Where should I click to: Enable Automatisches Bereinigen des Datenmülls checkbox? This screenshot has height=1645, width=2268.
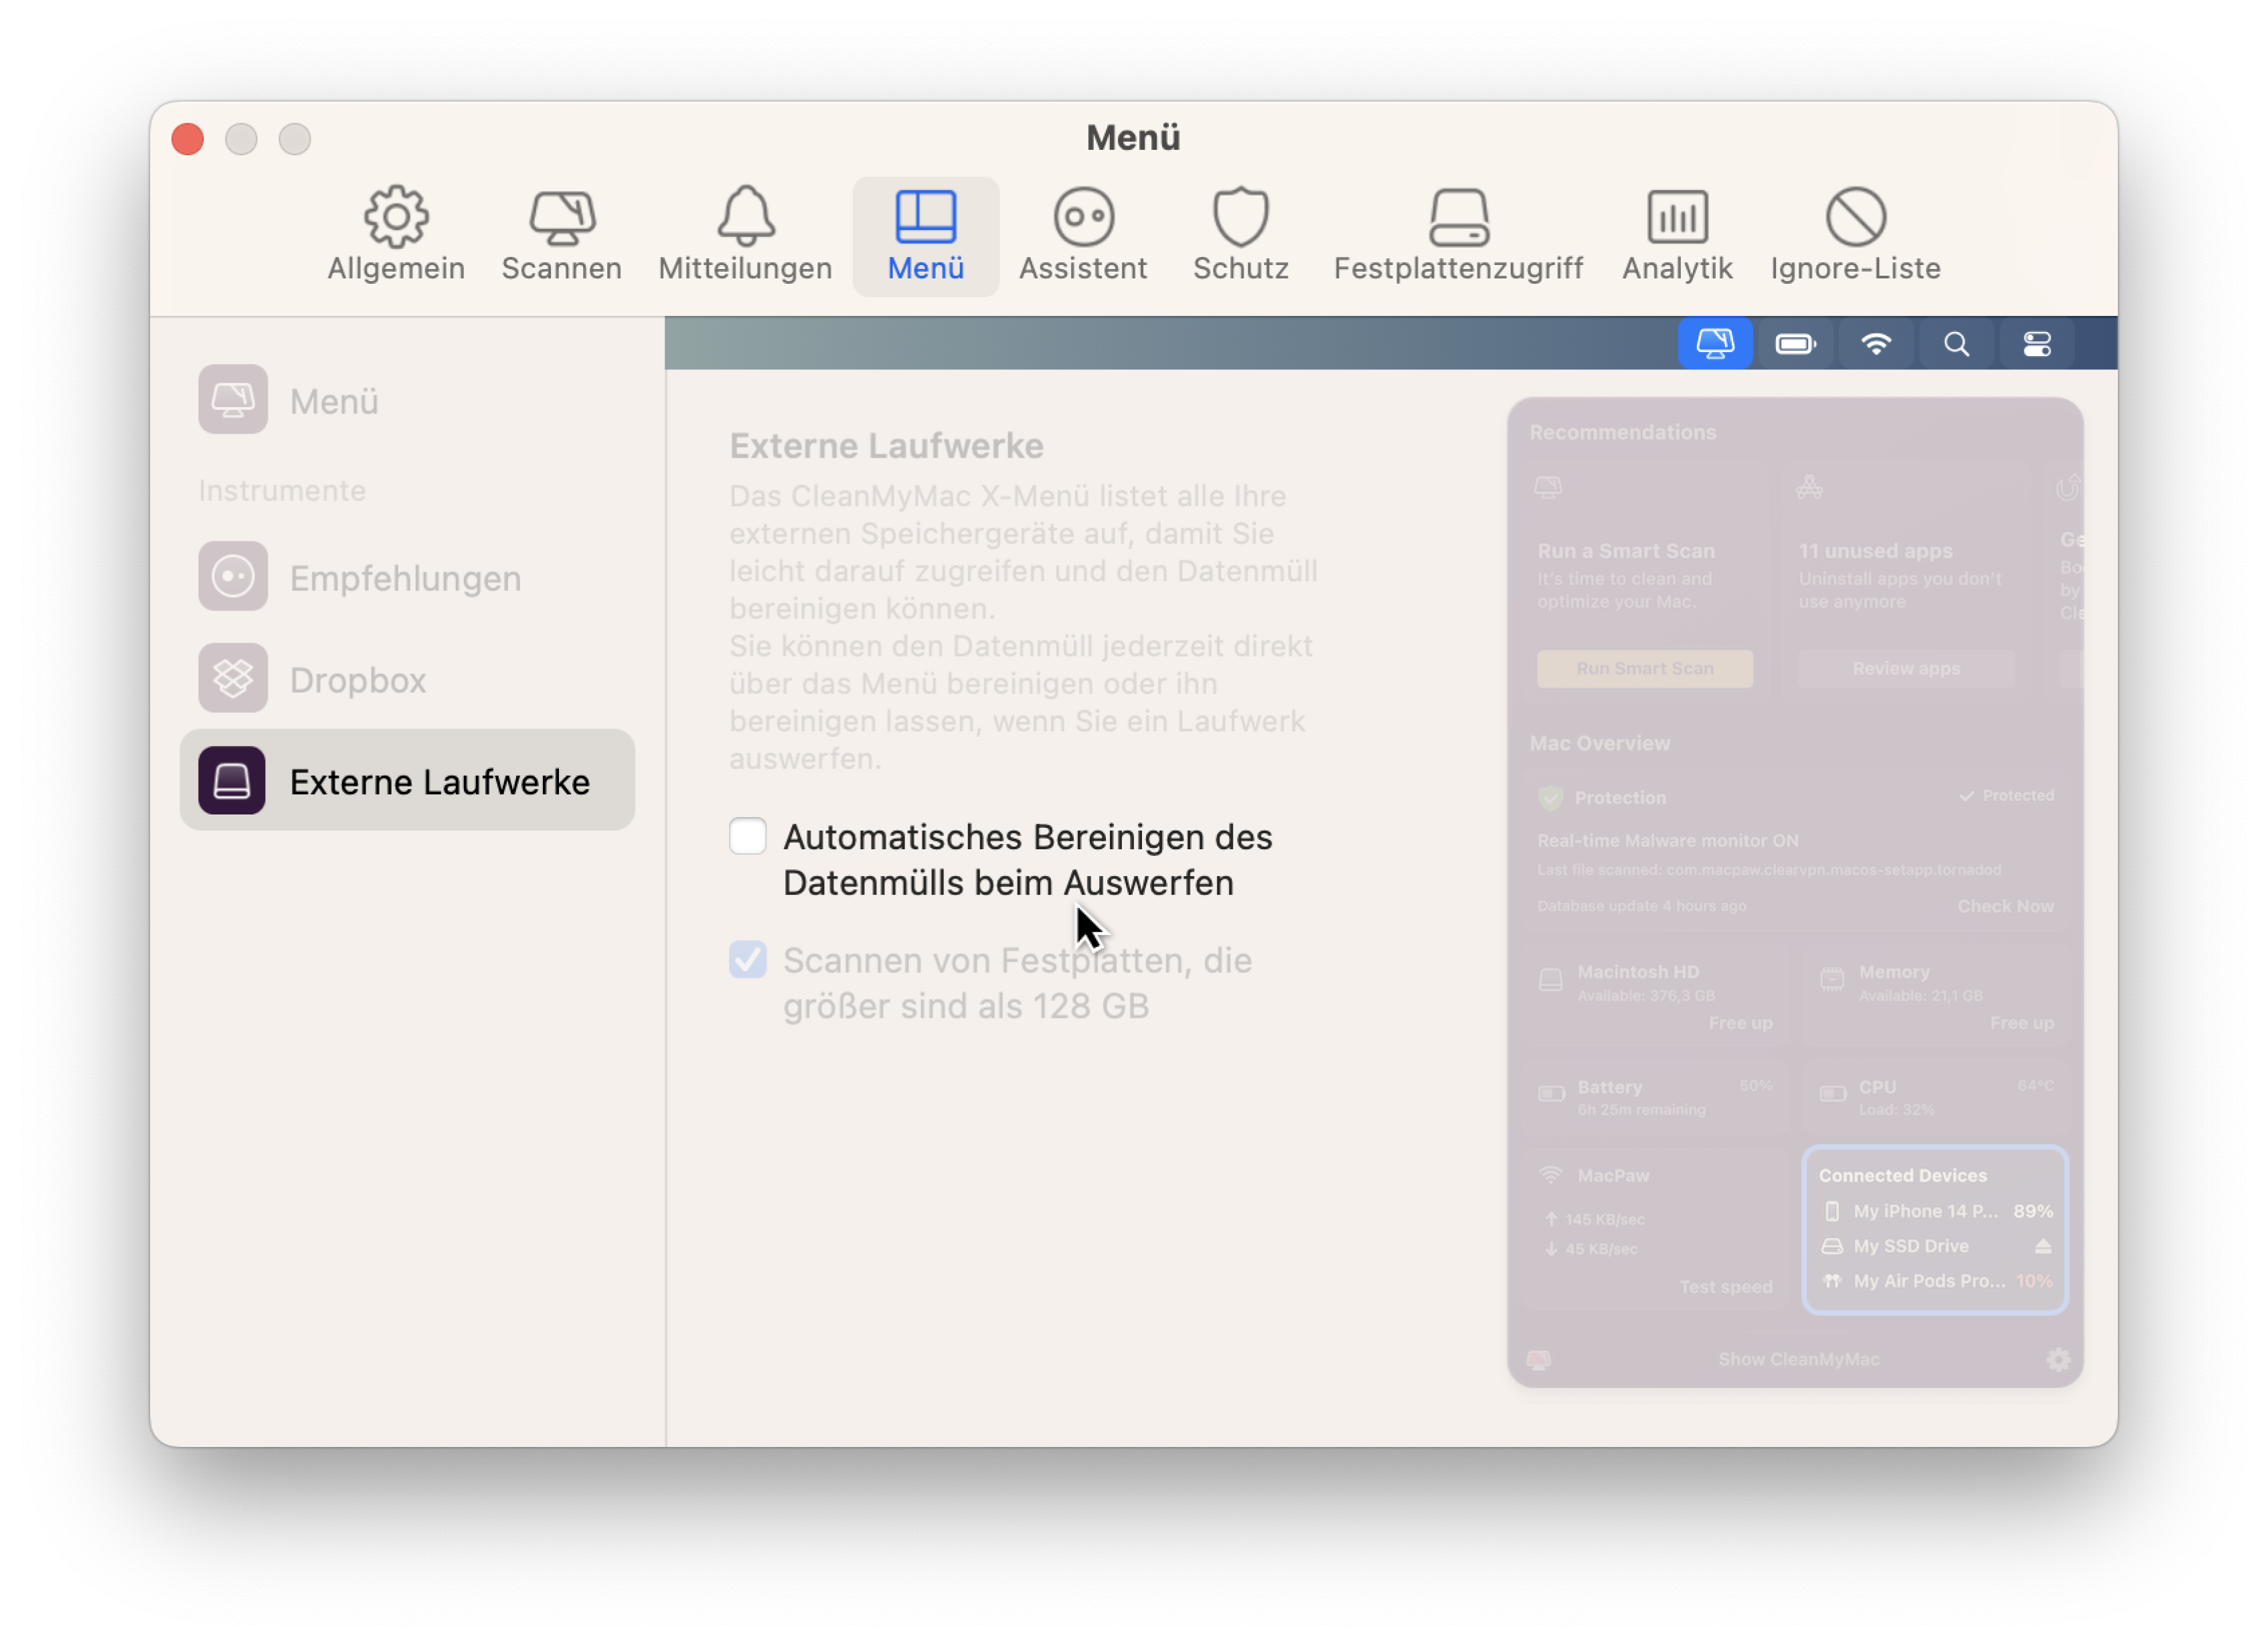[x=747, y=837]
